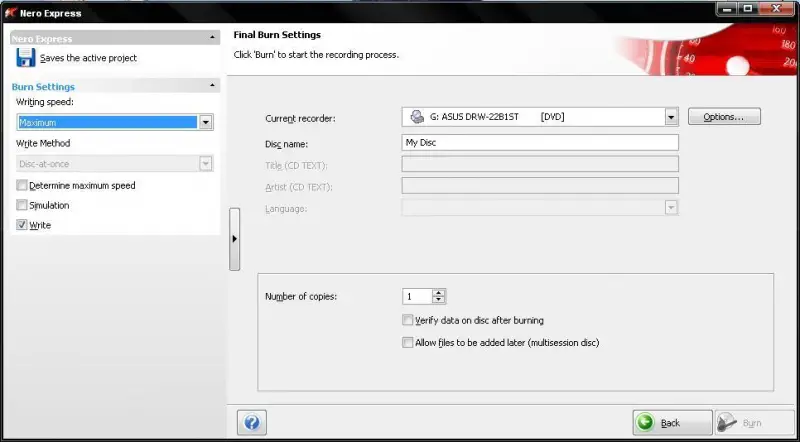
Task: Click the Number of copies value field
Action: coord(417,297)
